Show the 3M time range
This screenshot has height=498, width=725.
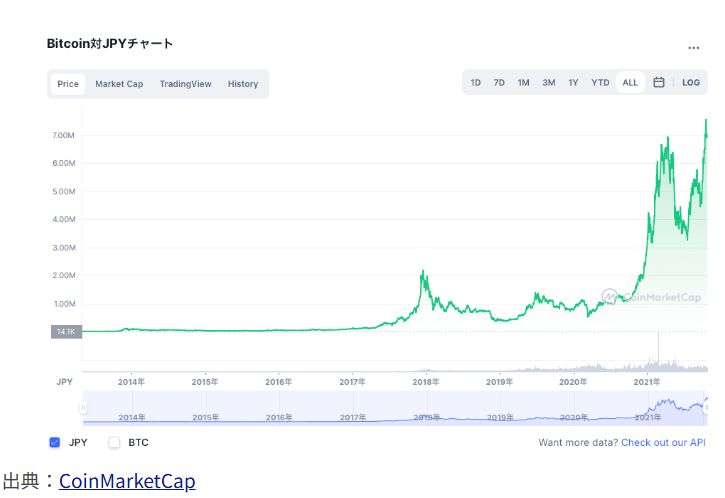point(549,83)
